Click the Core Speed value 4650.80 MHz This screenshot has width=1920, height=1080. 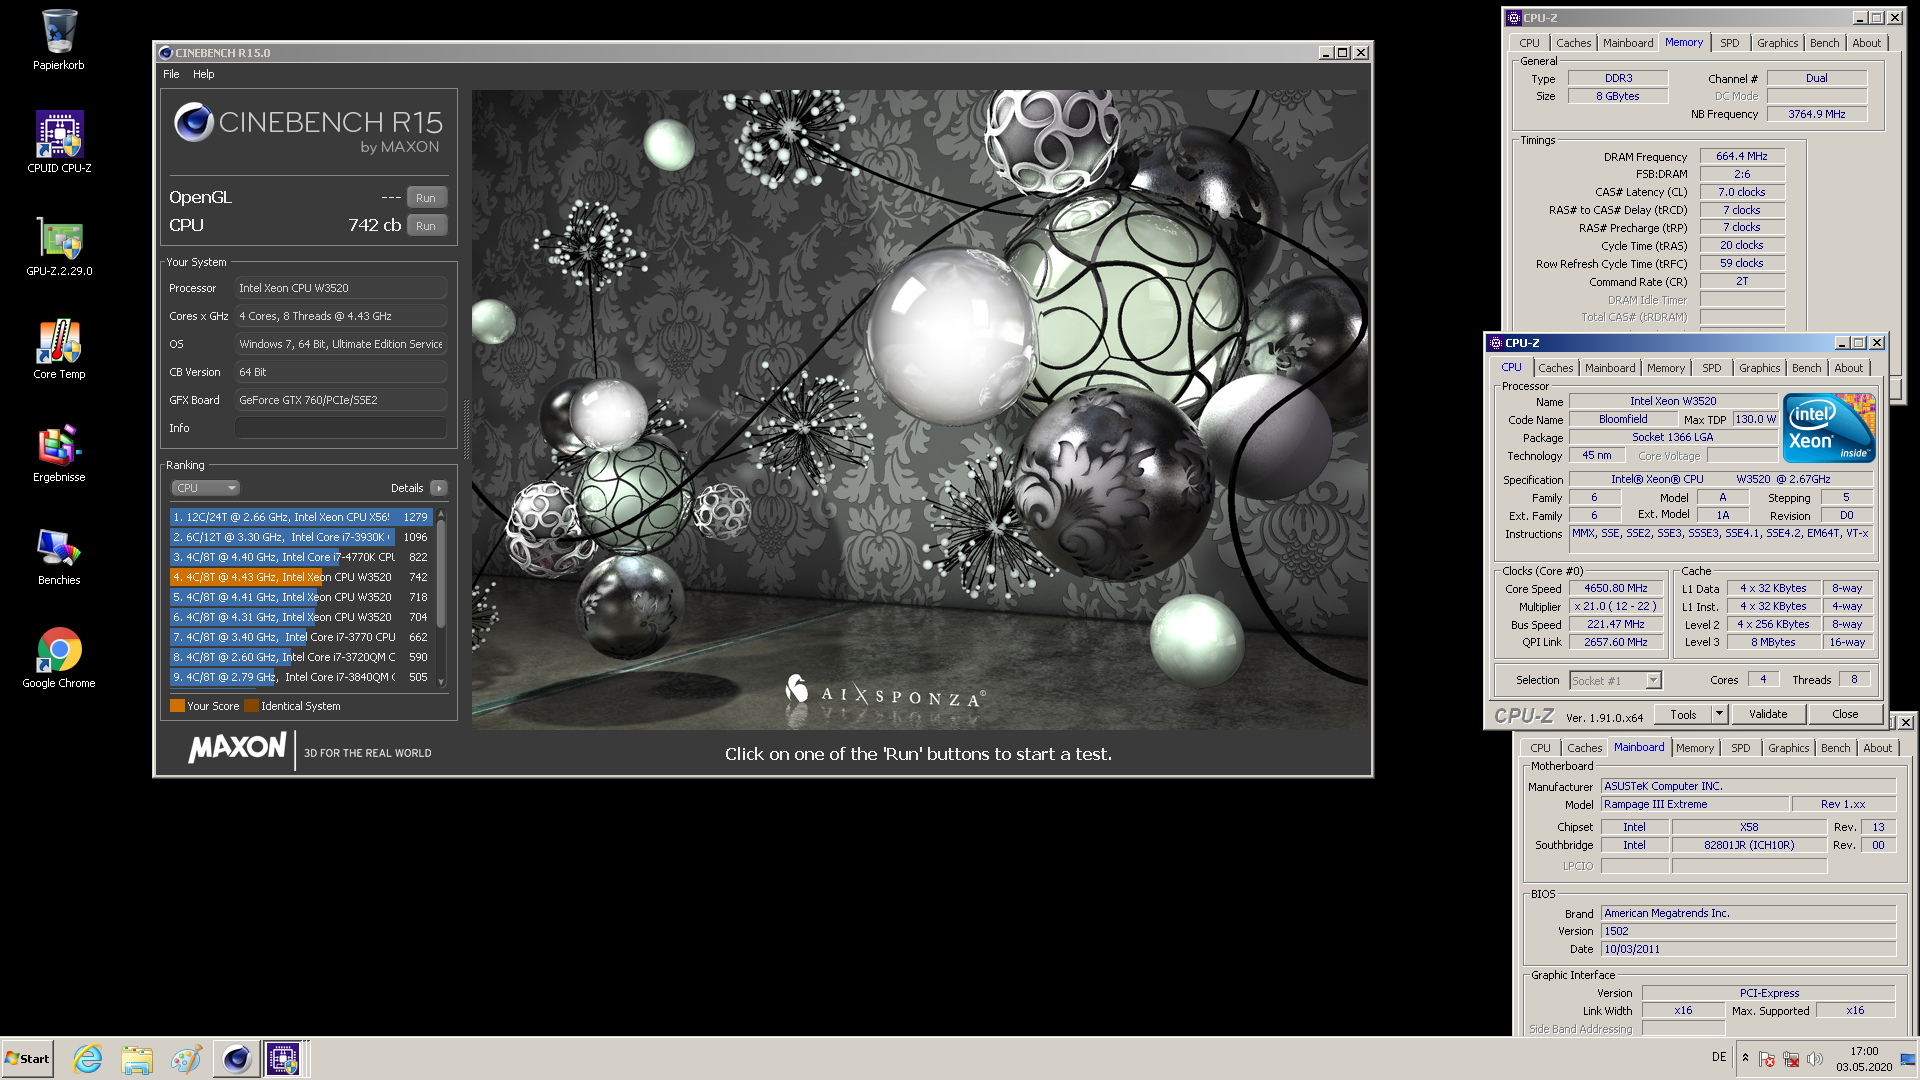pyautogui.click(x=1615, y=589)
